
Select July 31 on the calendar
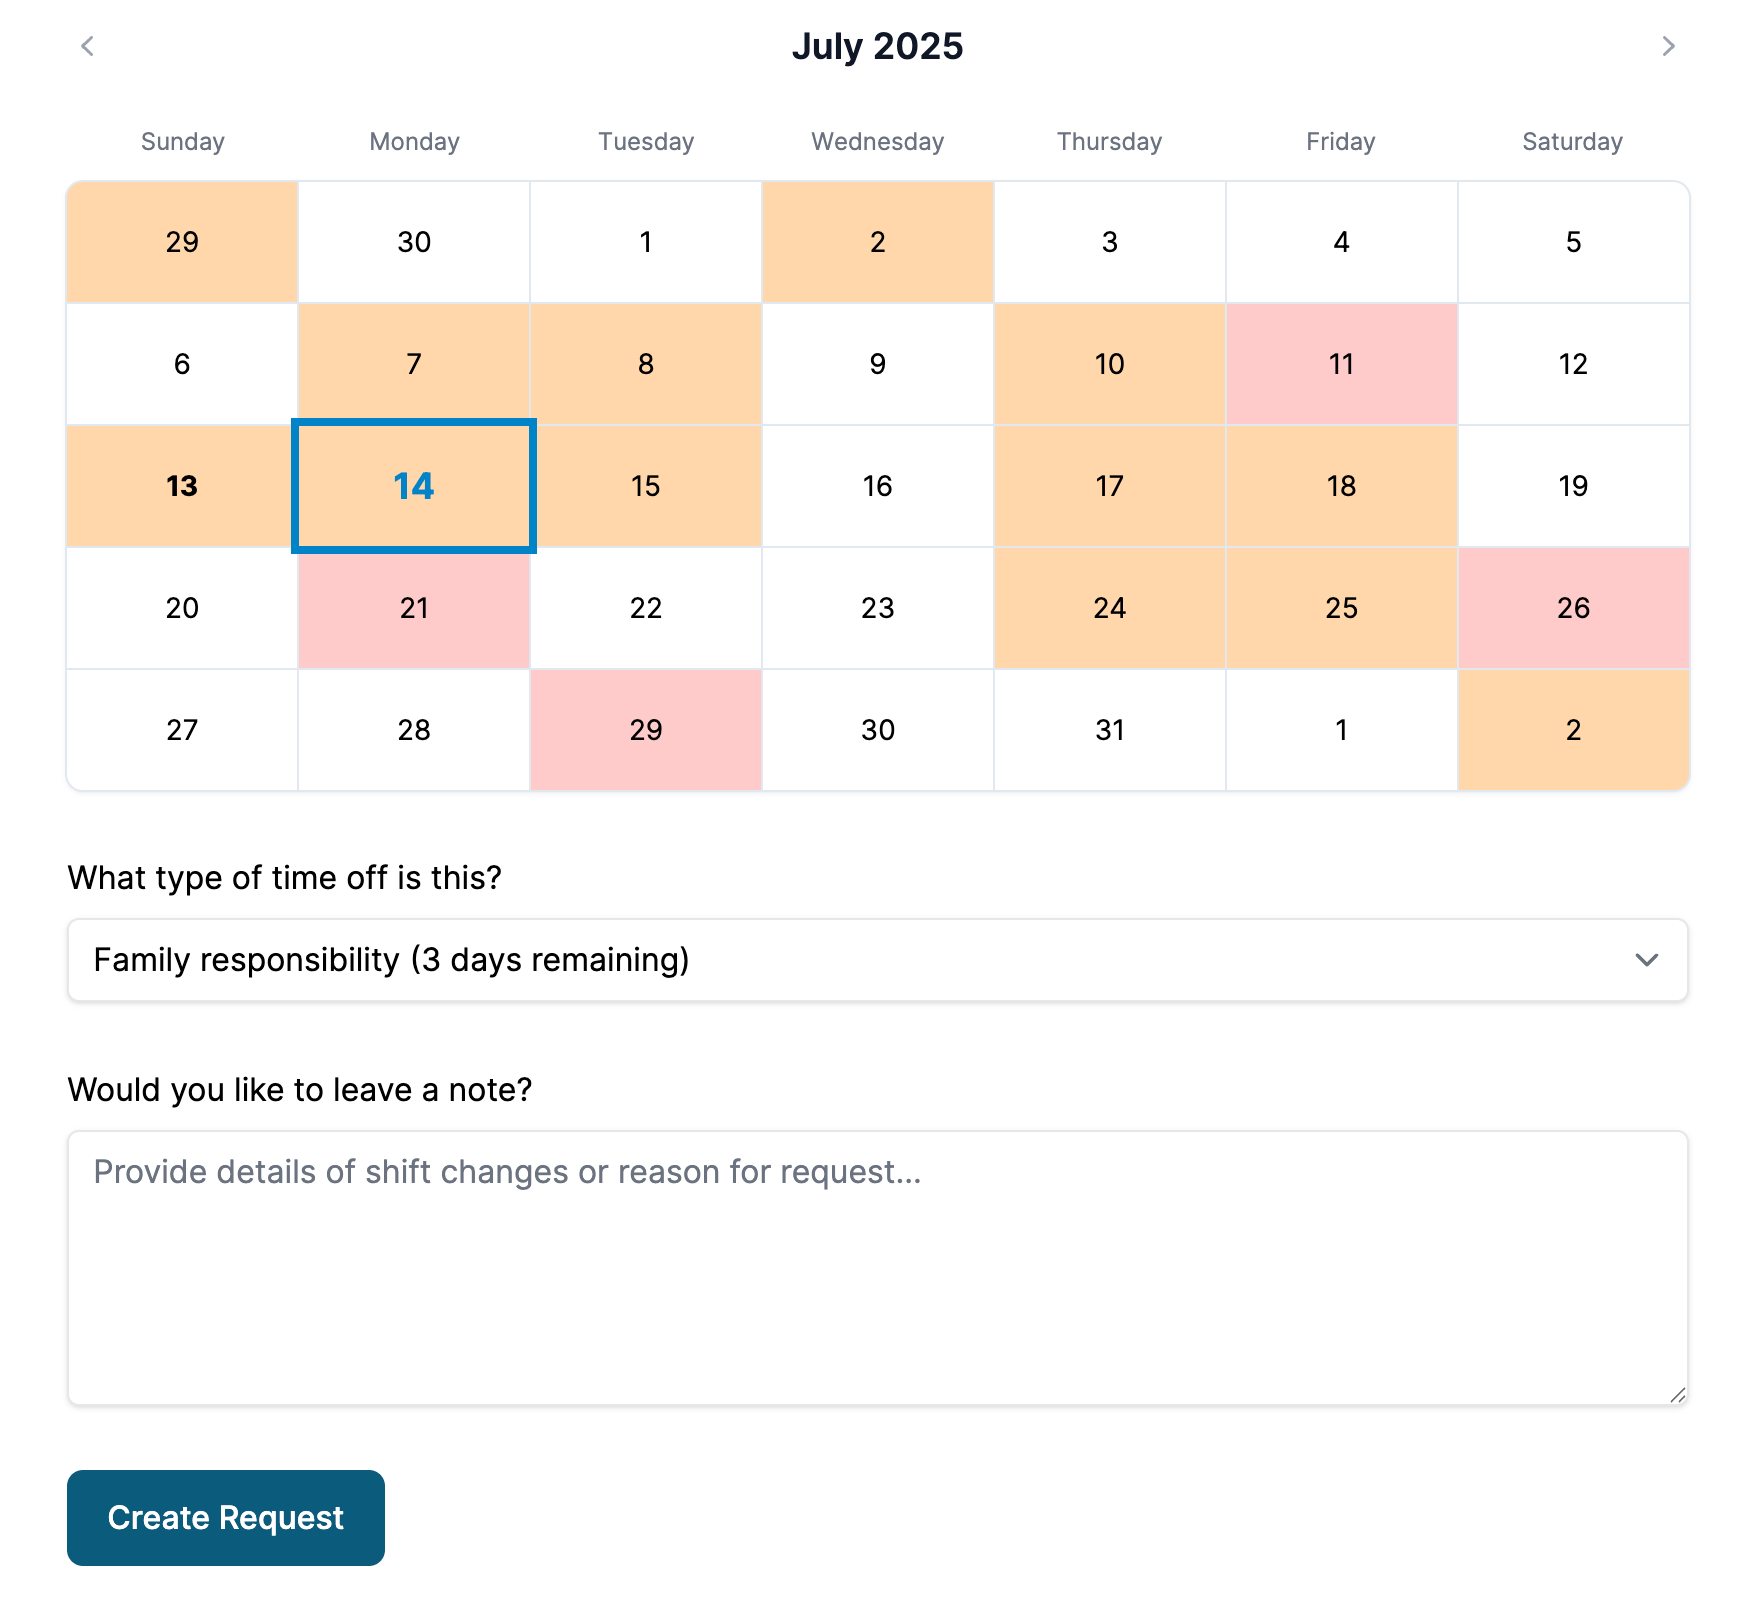(1109, 730)
